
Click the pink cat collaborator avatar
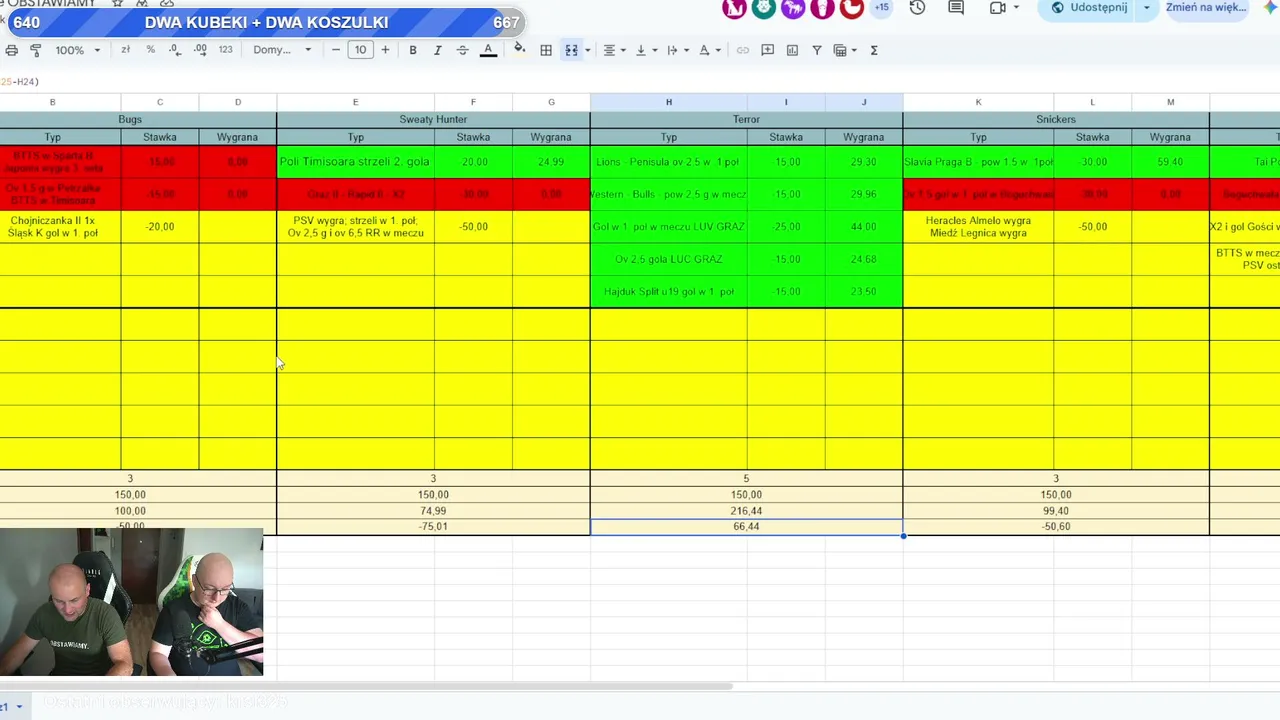(735, 8)
